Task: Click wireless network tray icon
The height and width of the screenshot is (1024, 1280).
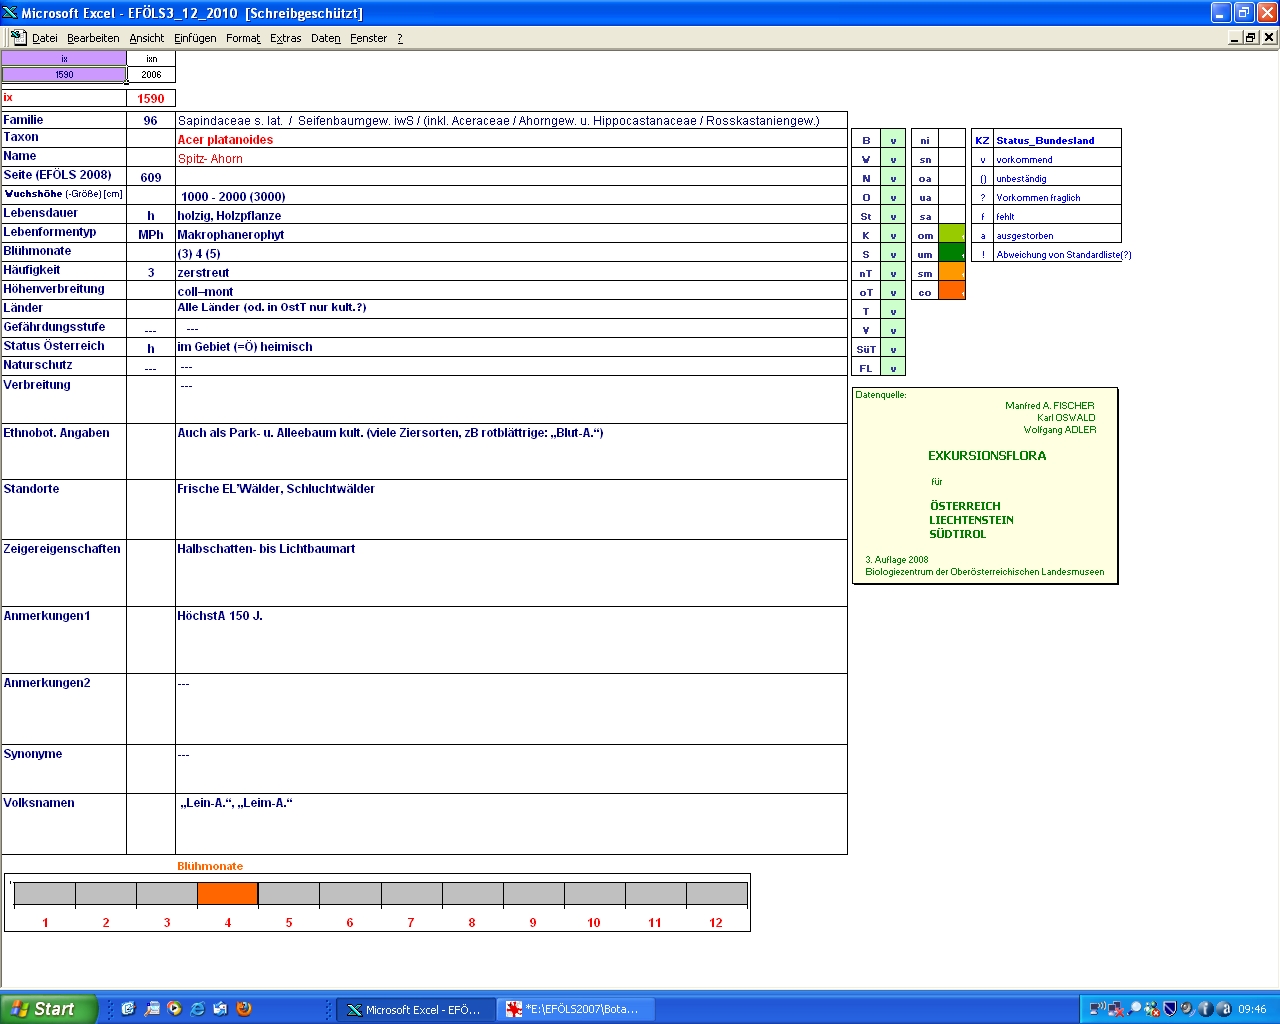Action: (1097, 1009)
